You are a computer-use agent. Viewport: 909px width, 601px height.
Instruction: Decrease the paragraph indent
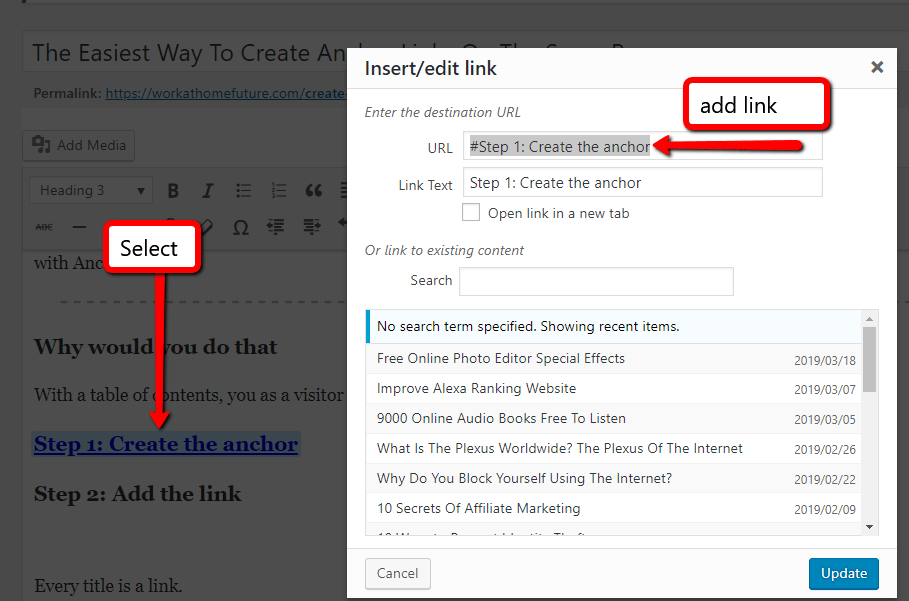[x=276, y=227]
